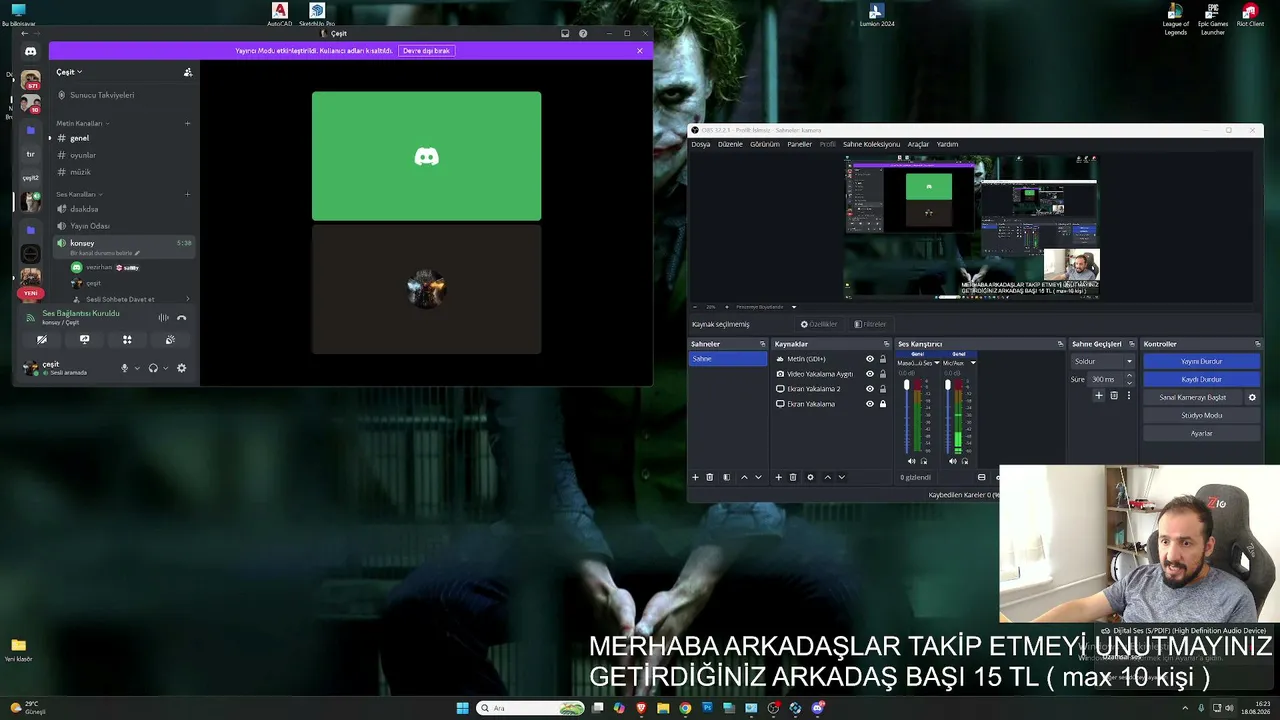Add a new scene in OBS

(x=695, y=477)
